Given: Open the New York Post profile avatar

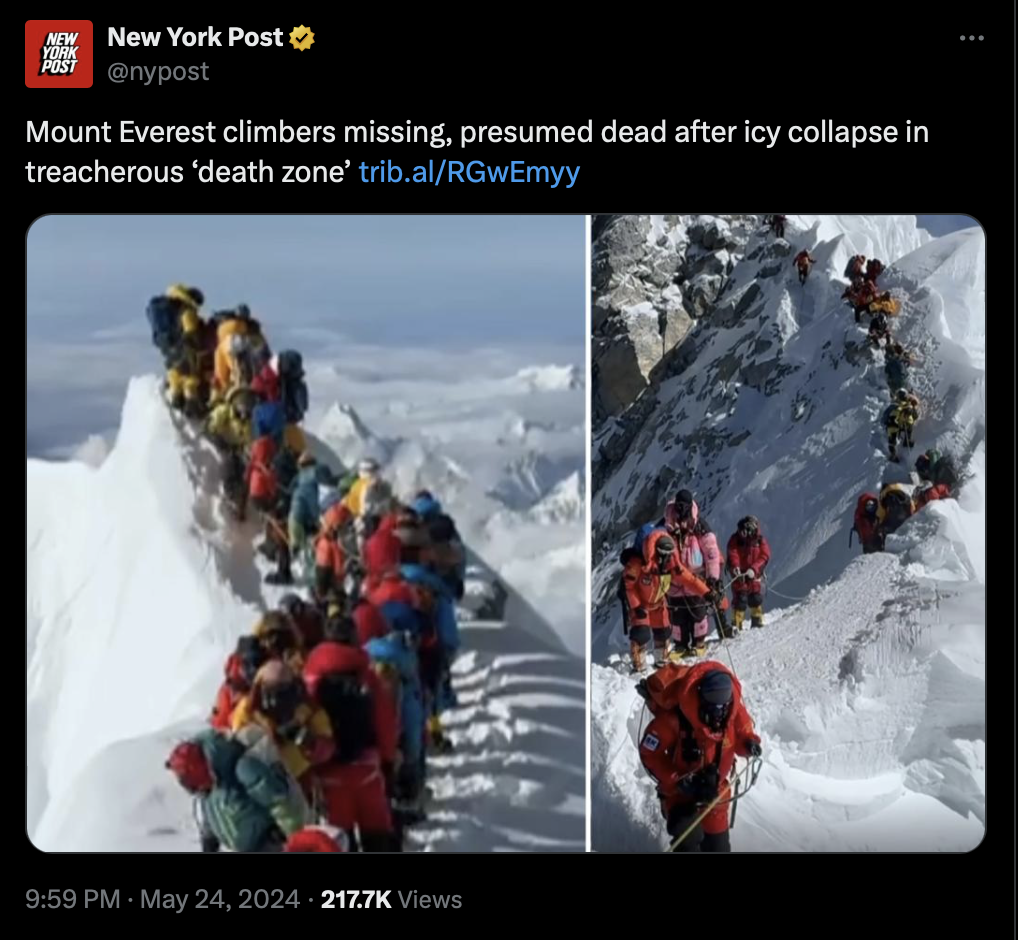Looking at the screenshot, I should tap(58, 54).
